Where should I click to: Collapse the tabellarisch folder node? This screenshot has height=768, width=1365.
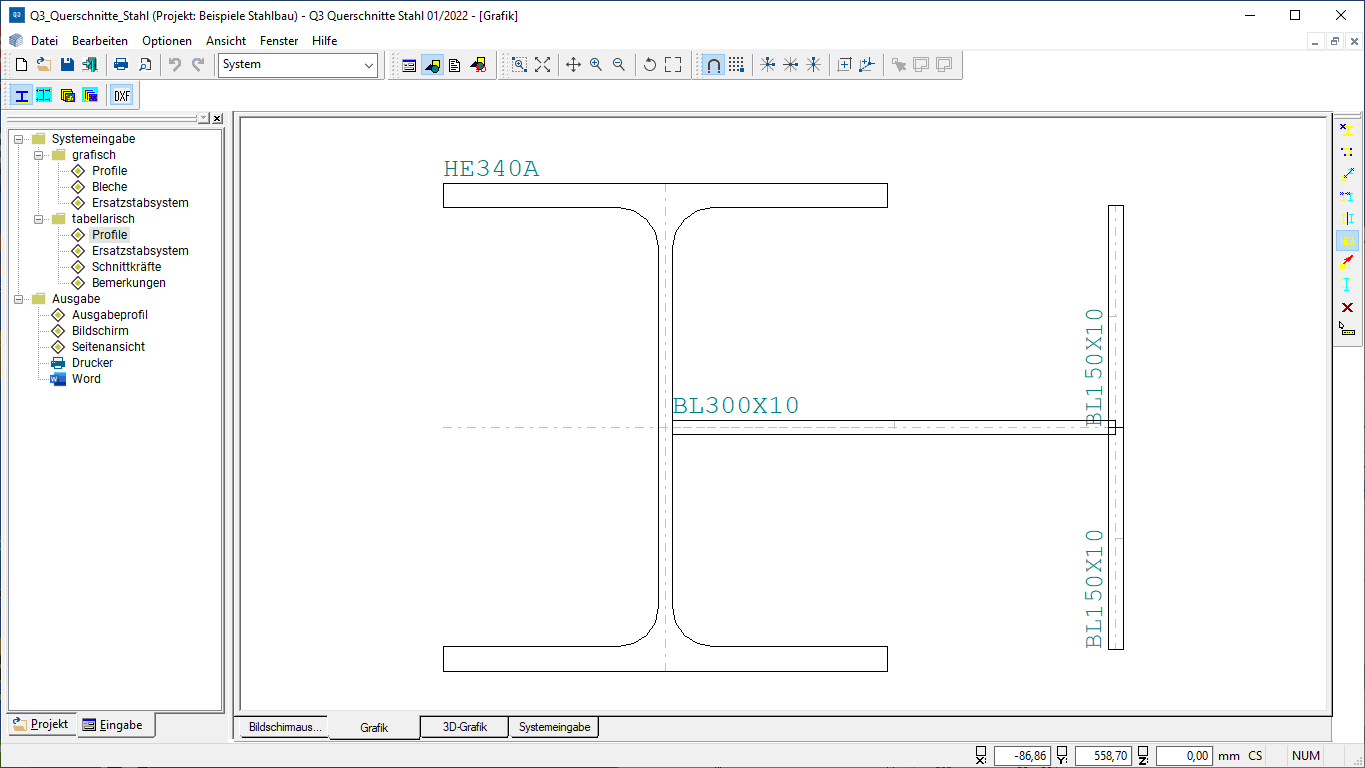[38, 219]
